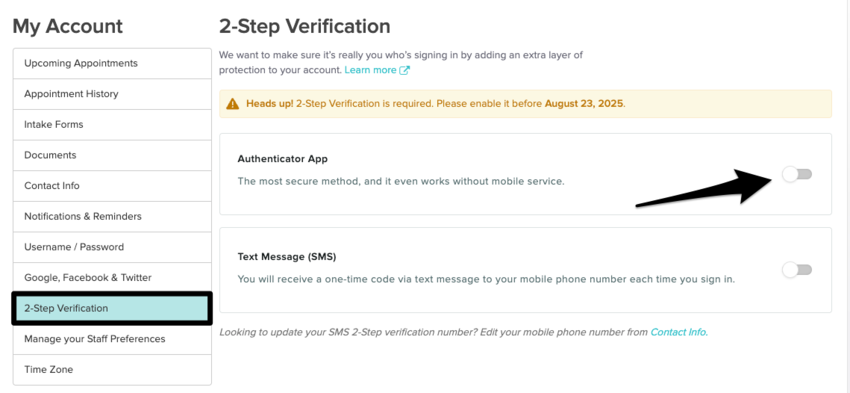
Task: Open Manage your Staff Preferences
Action: pyautogui.click(x=112, y=339)
